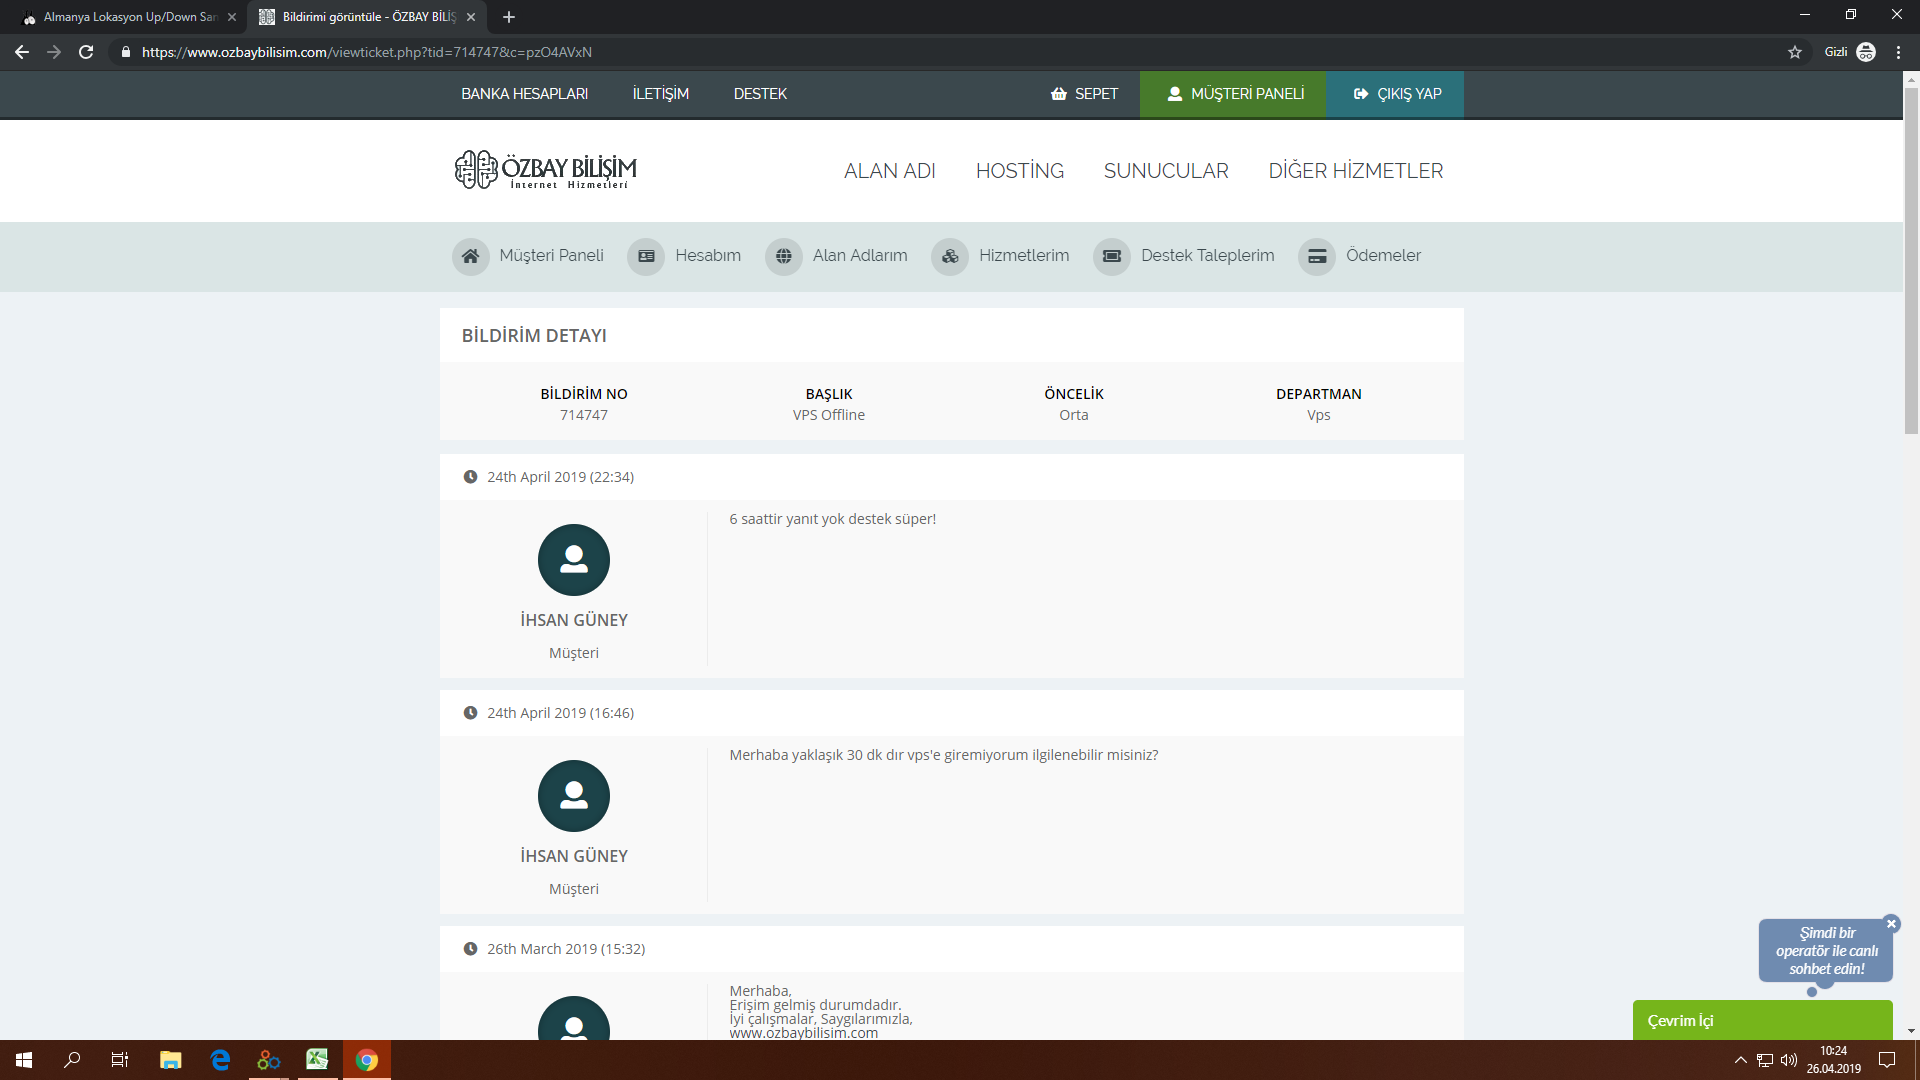Click the Hizmetlerim cubes icon
Image resolution: width=1920 pixels, height=1080 pixels.
(x=950, y=256)
